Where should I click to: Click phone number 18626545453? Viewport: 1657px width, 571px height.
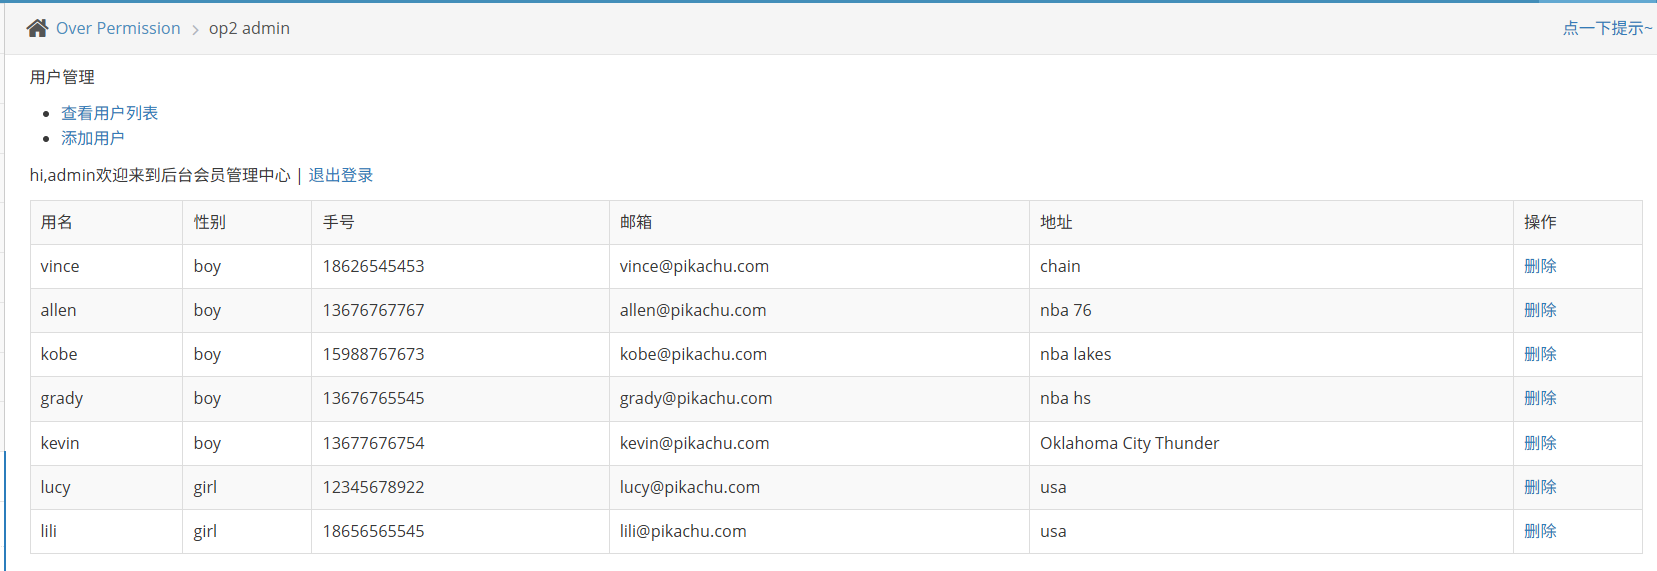(374, 266)
